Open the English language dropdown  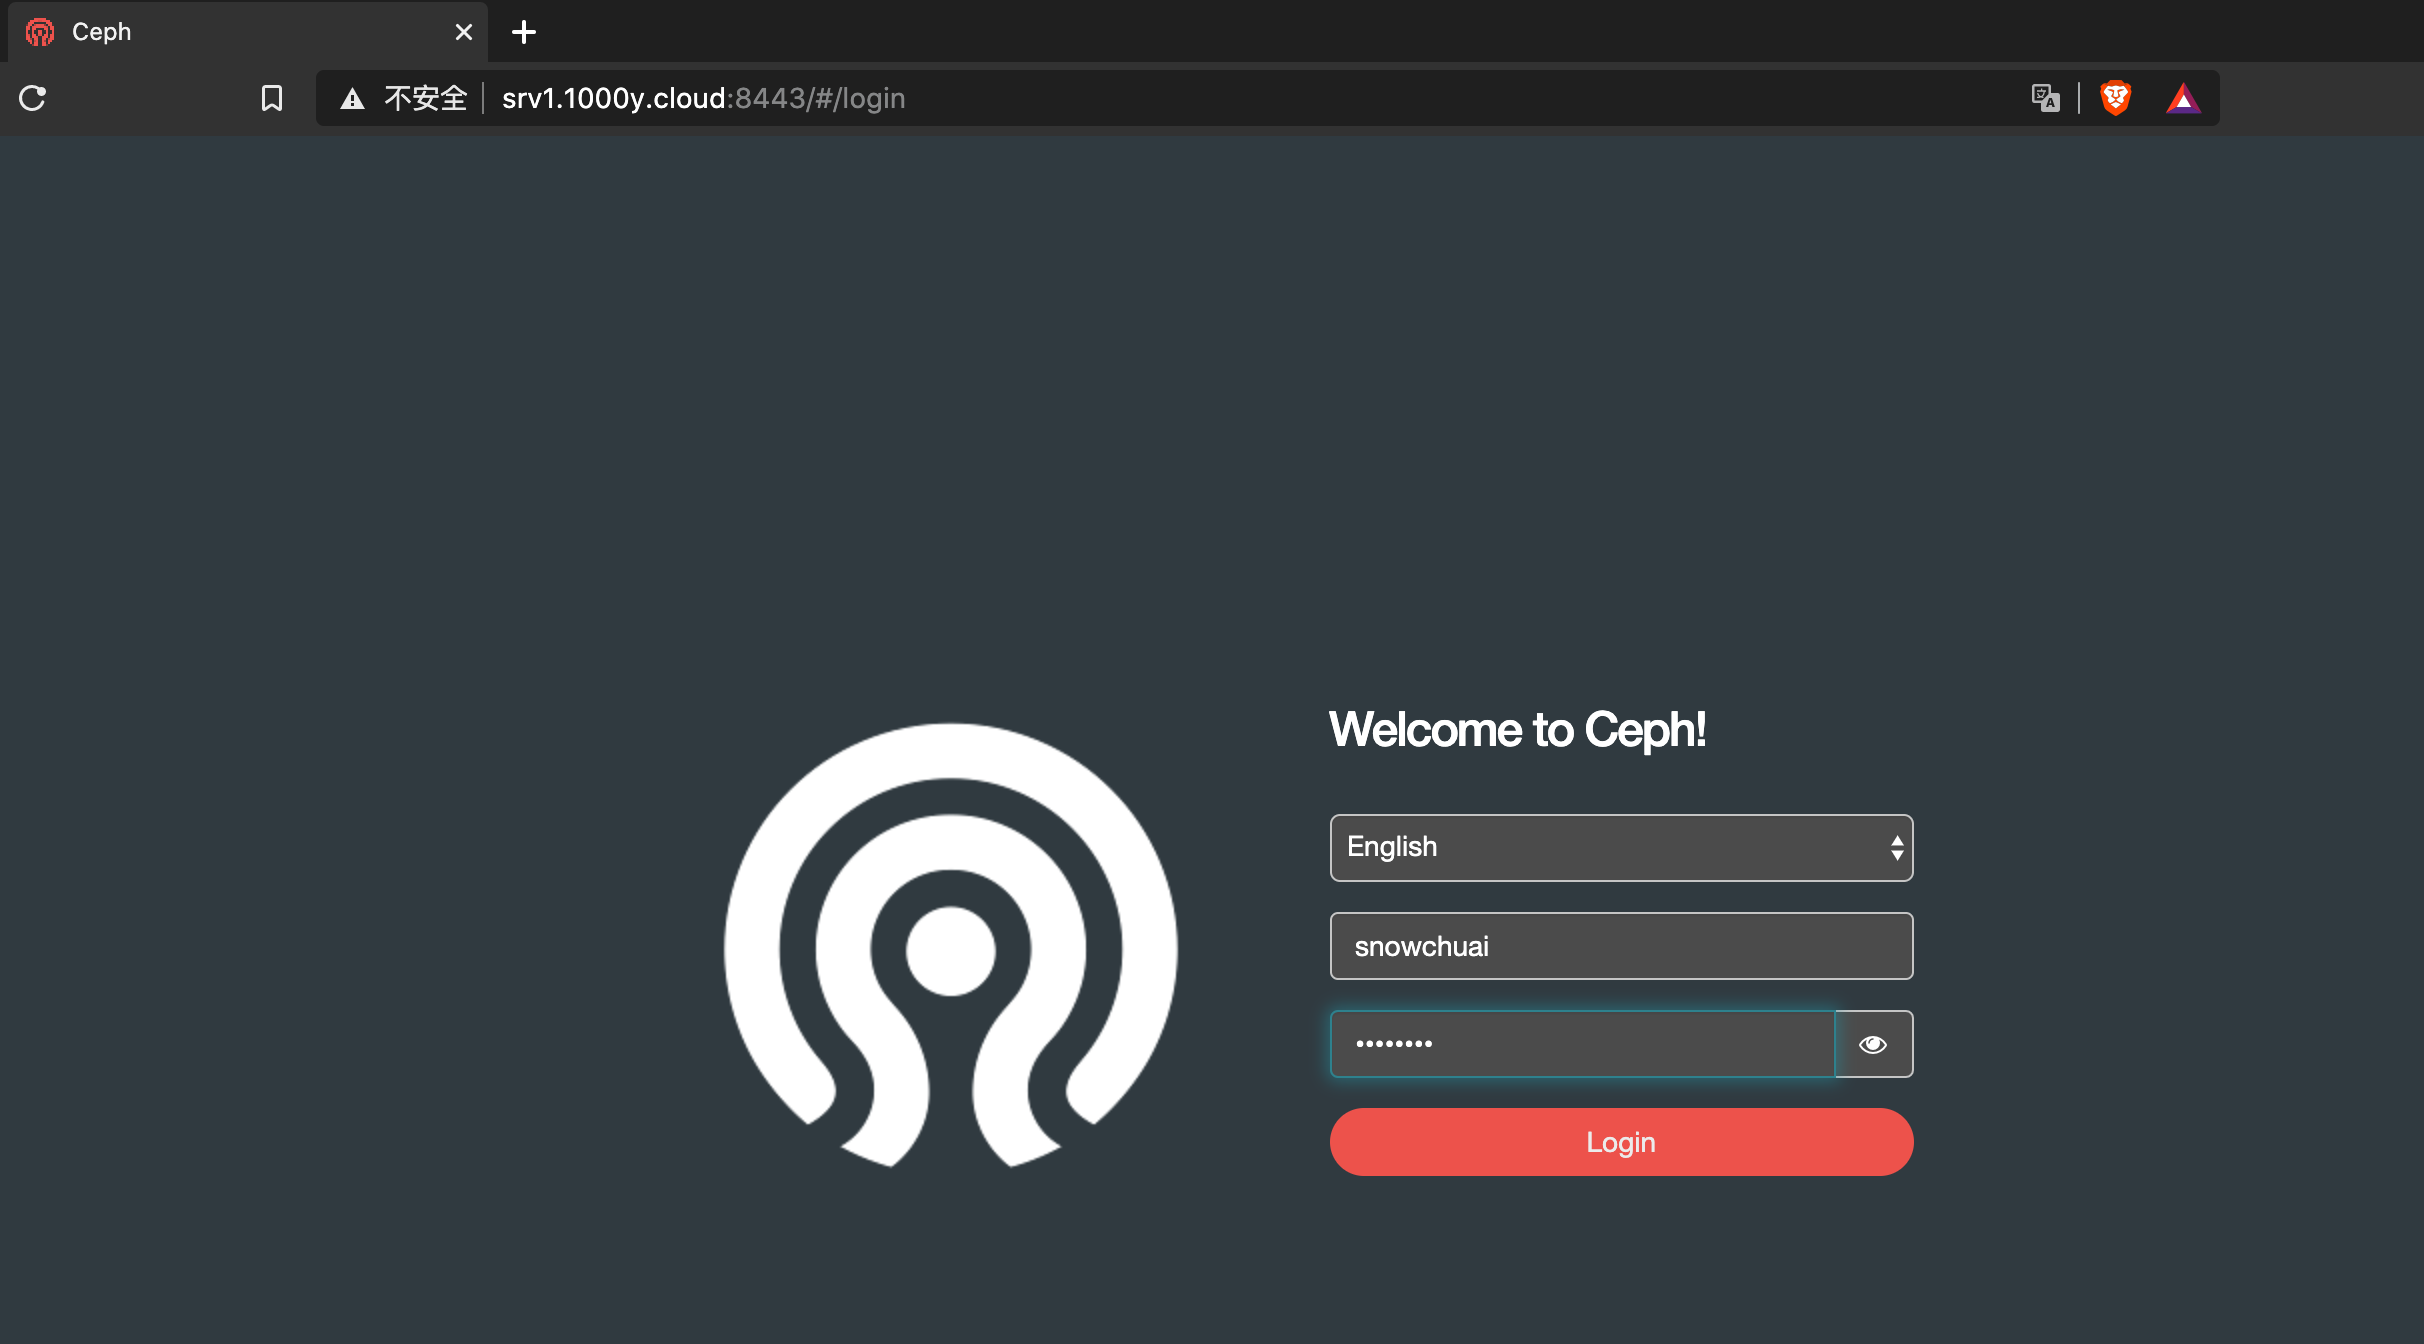pyautogui.click(x=1621, y=848)
